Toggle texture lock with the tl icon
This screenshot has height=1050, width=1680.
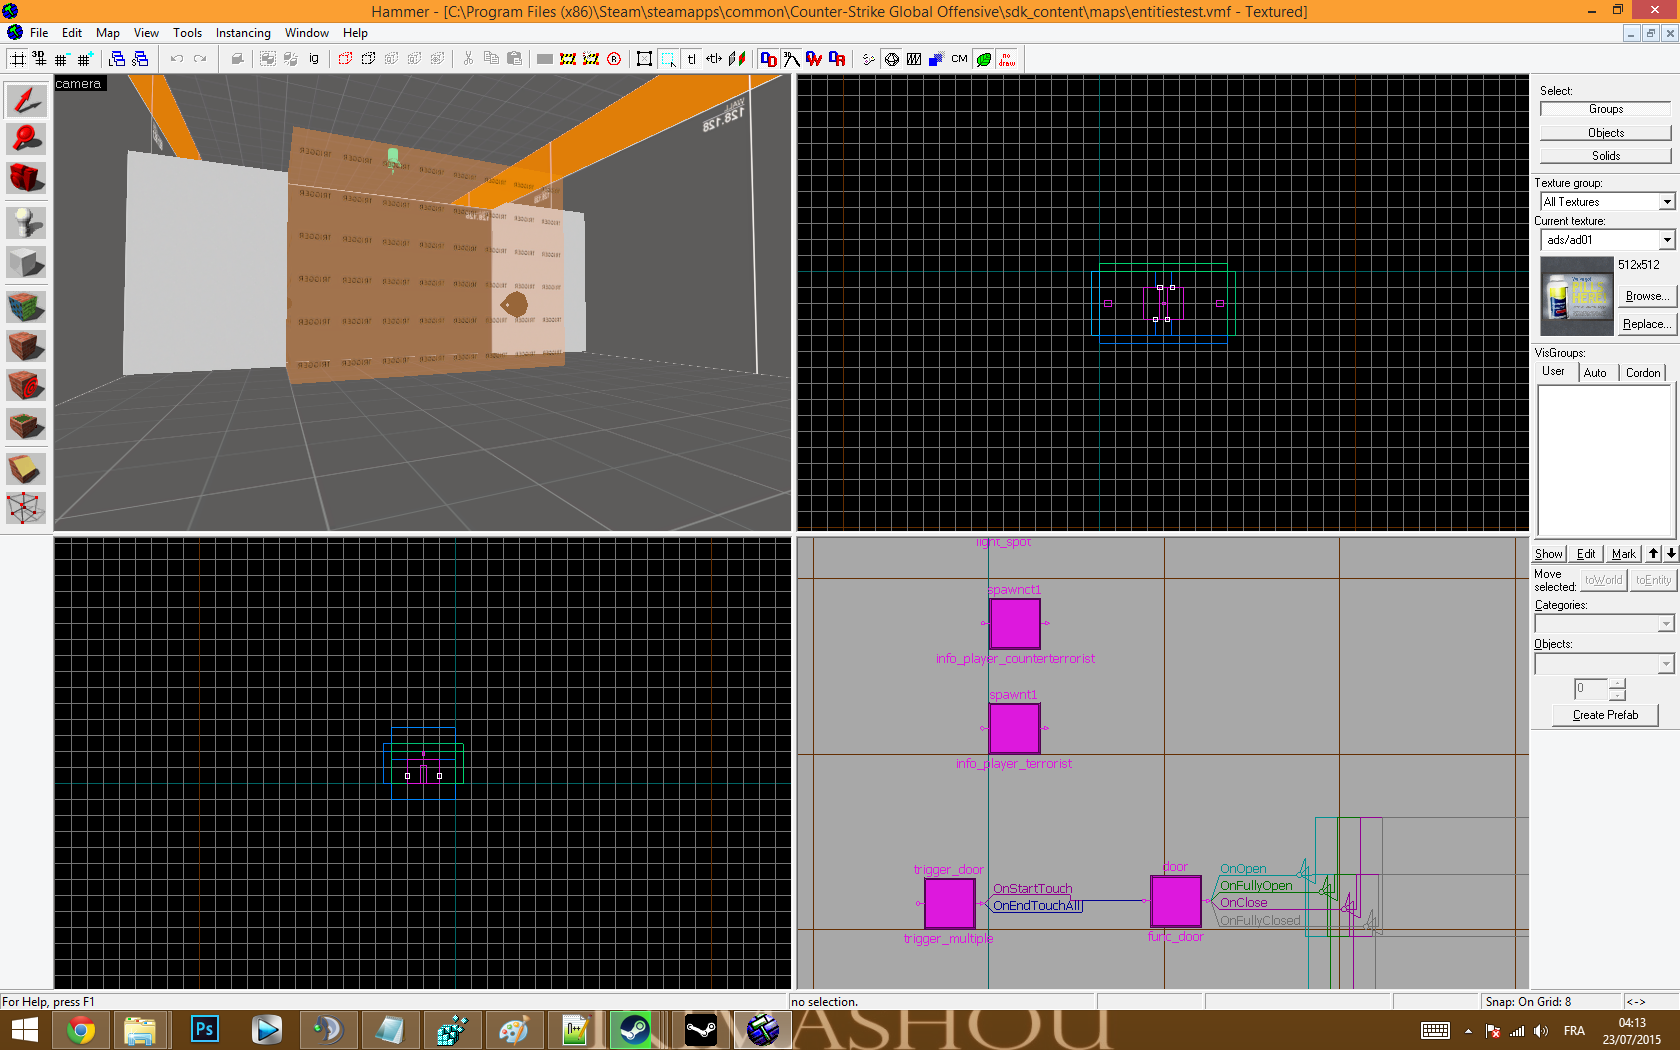691,59
